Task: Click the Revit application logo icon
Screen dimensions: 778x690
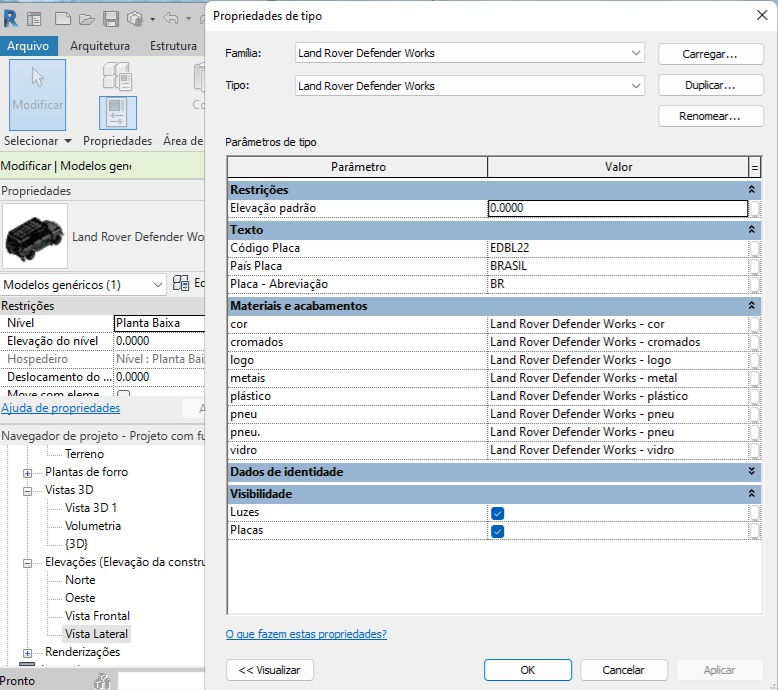Action: (x=10, y=19)
